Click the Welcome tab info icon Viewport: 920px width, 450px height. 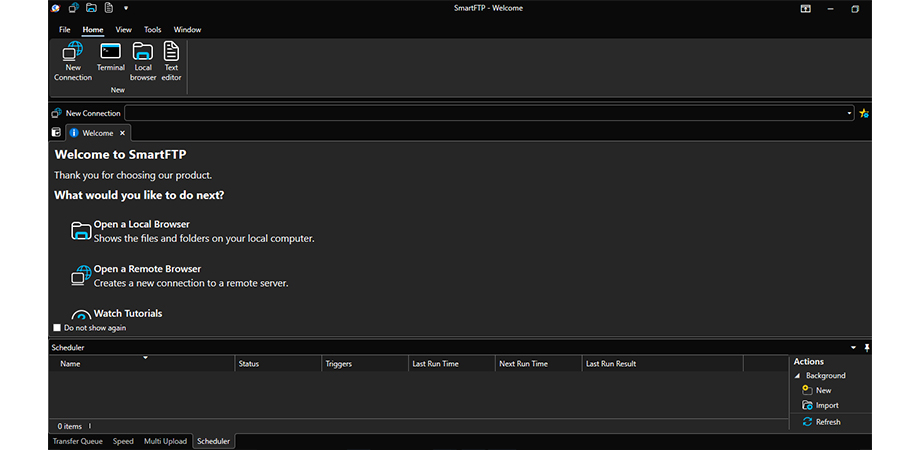(74, 133)
